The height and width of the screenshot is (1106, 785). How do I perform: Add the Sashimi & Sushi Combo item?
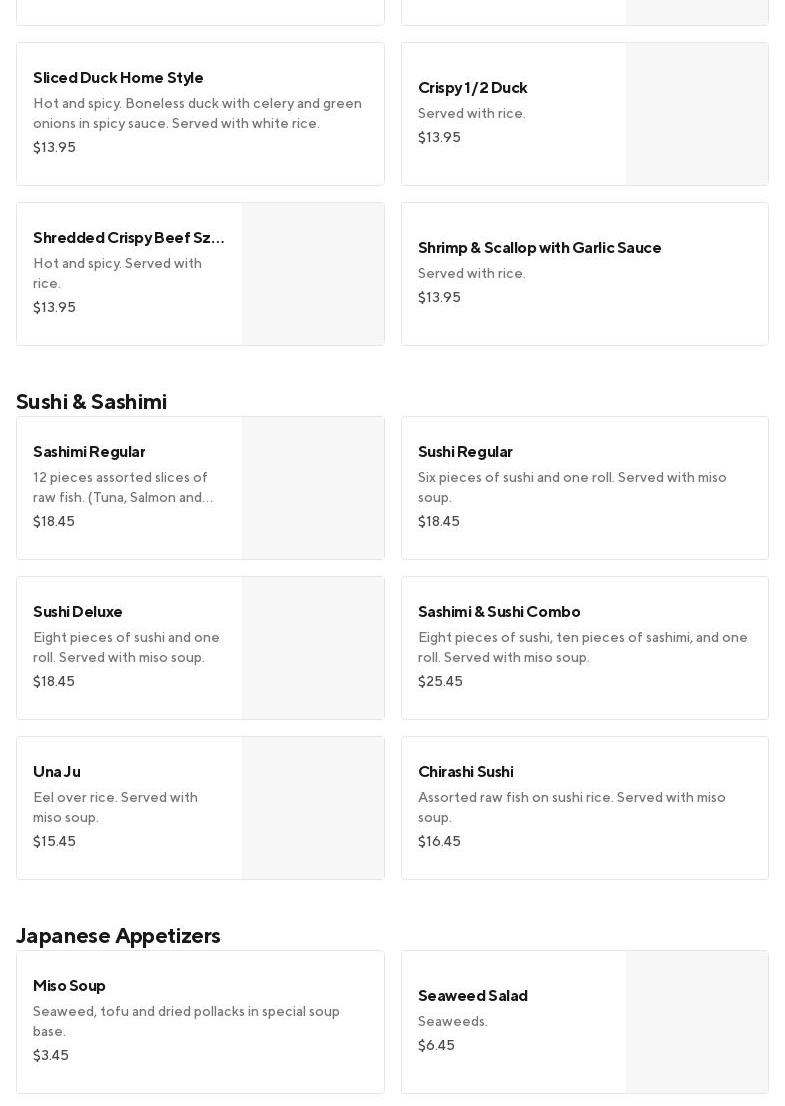click(x=584, y=648)
